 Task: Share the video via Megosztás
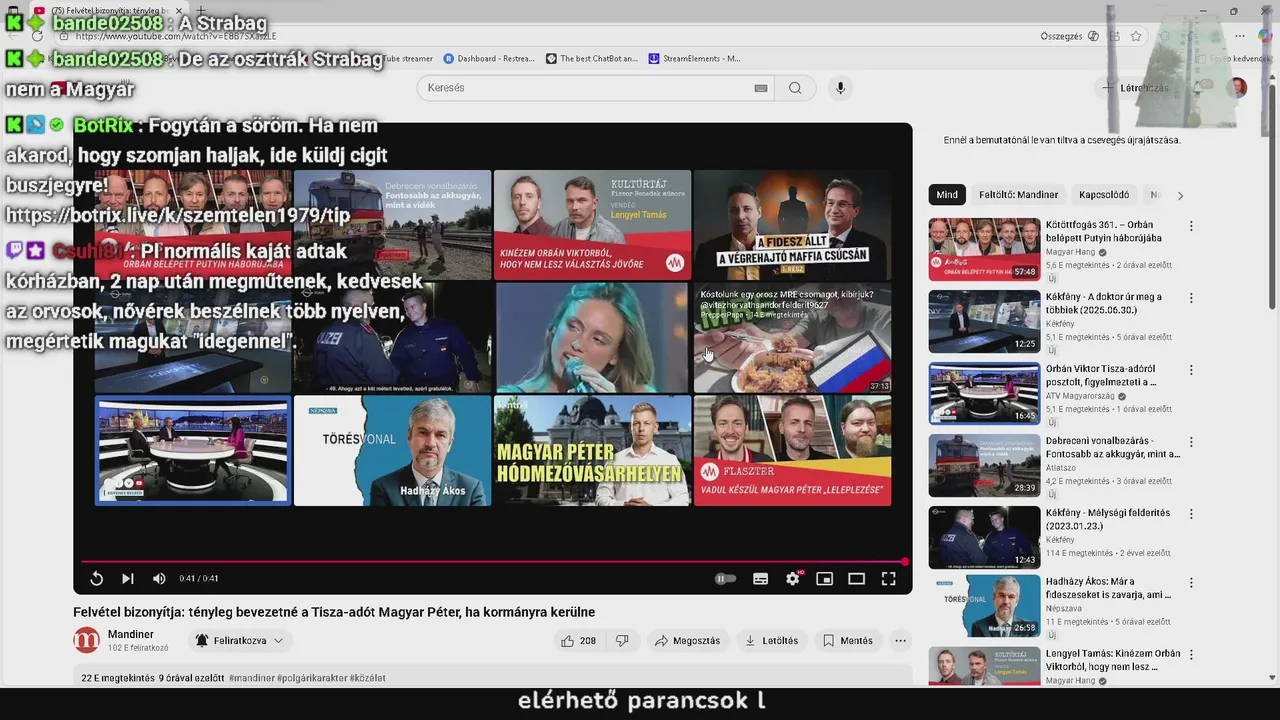click(688, 641)
